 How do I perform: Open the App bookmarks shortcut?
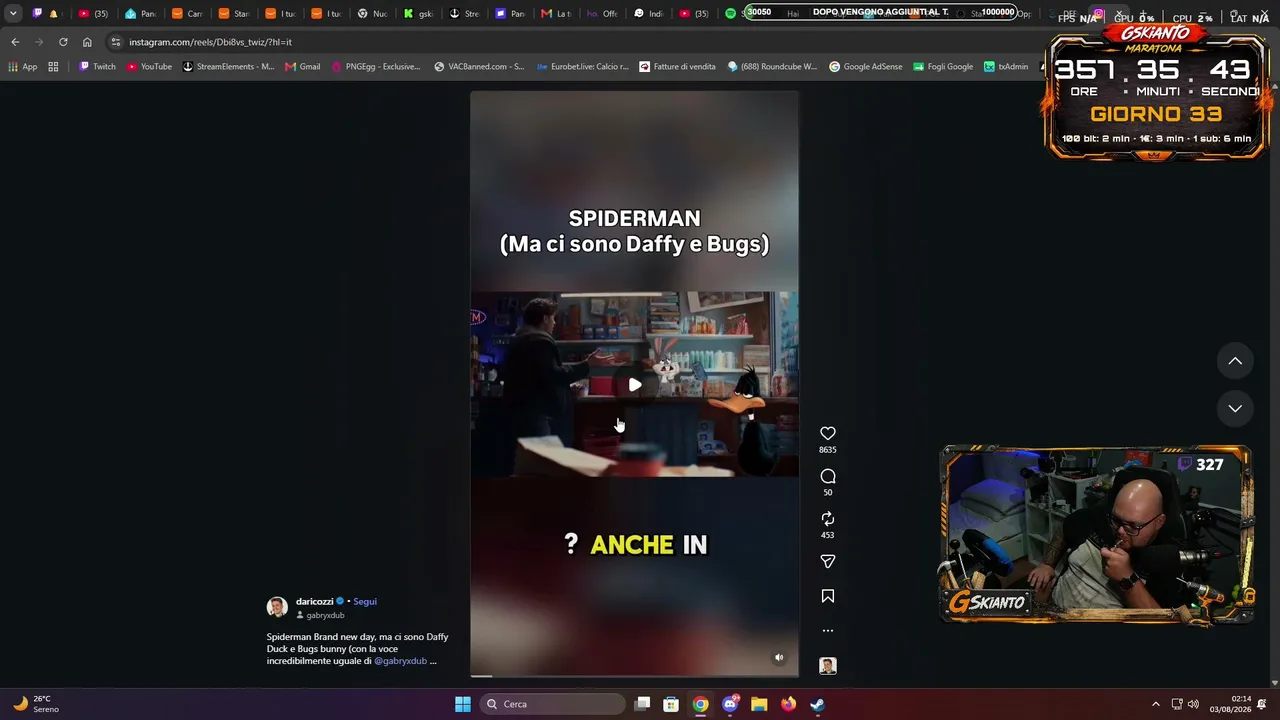click(22, 67)
